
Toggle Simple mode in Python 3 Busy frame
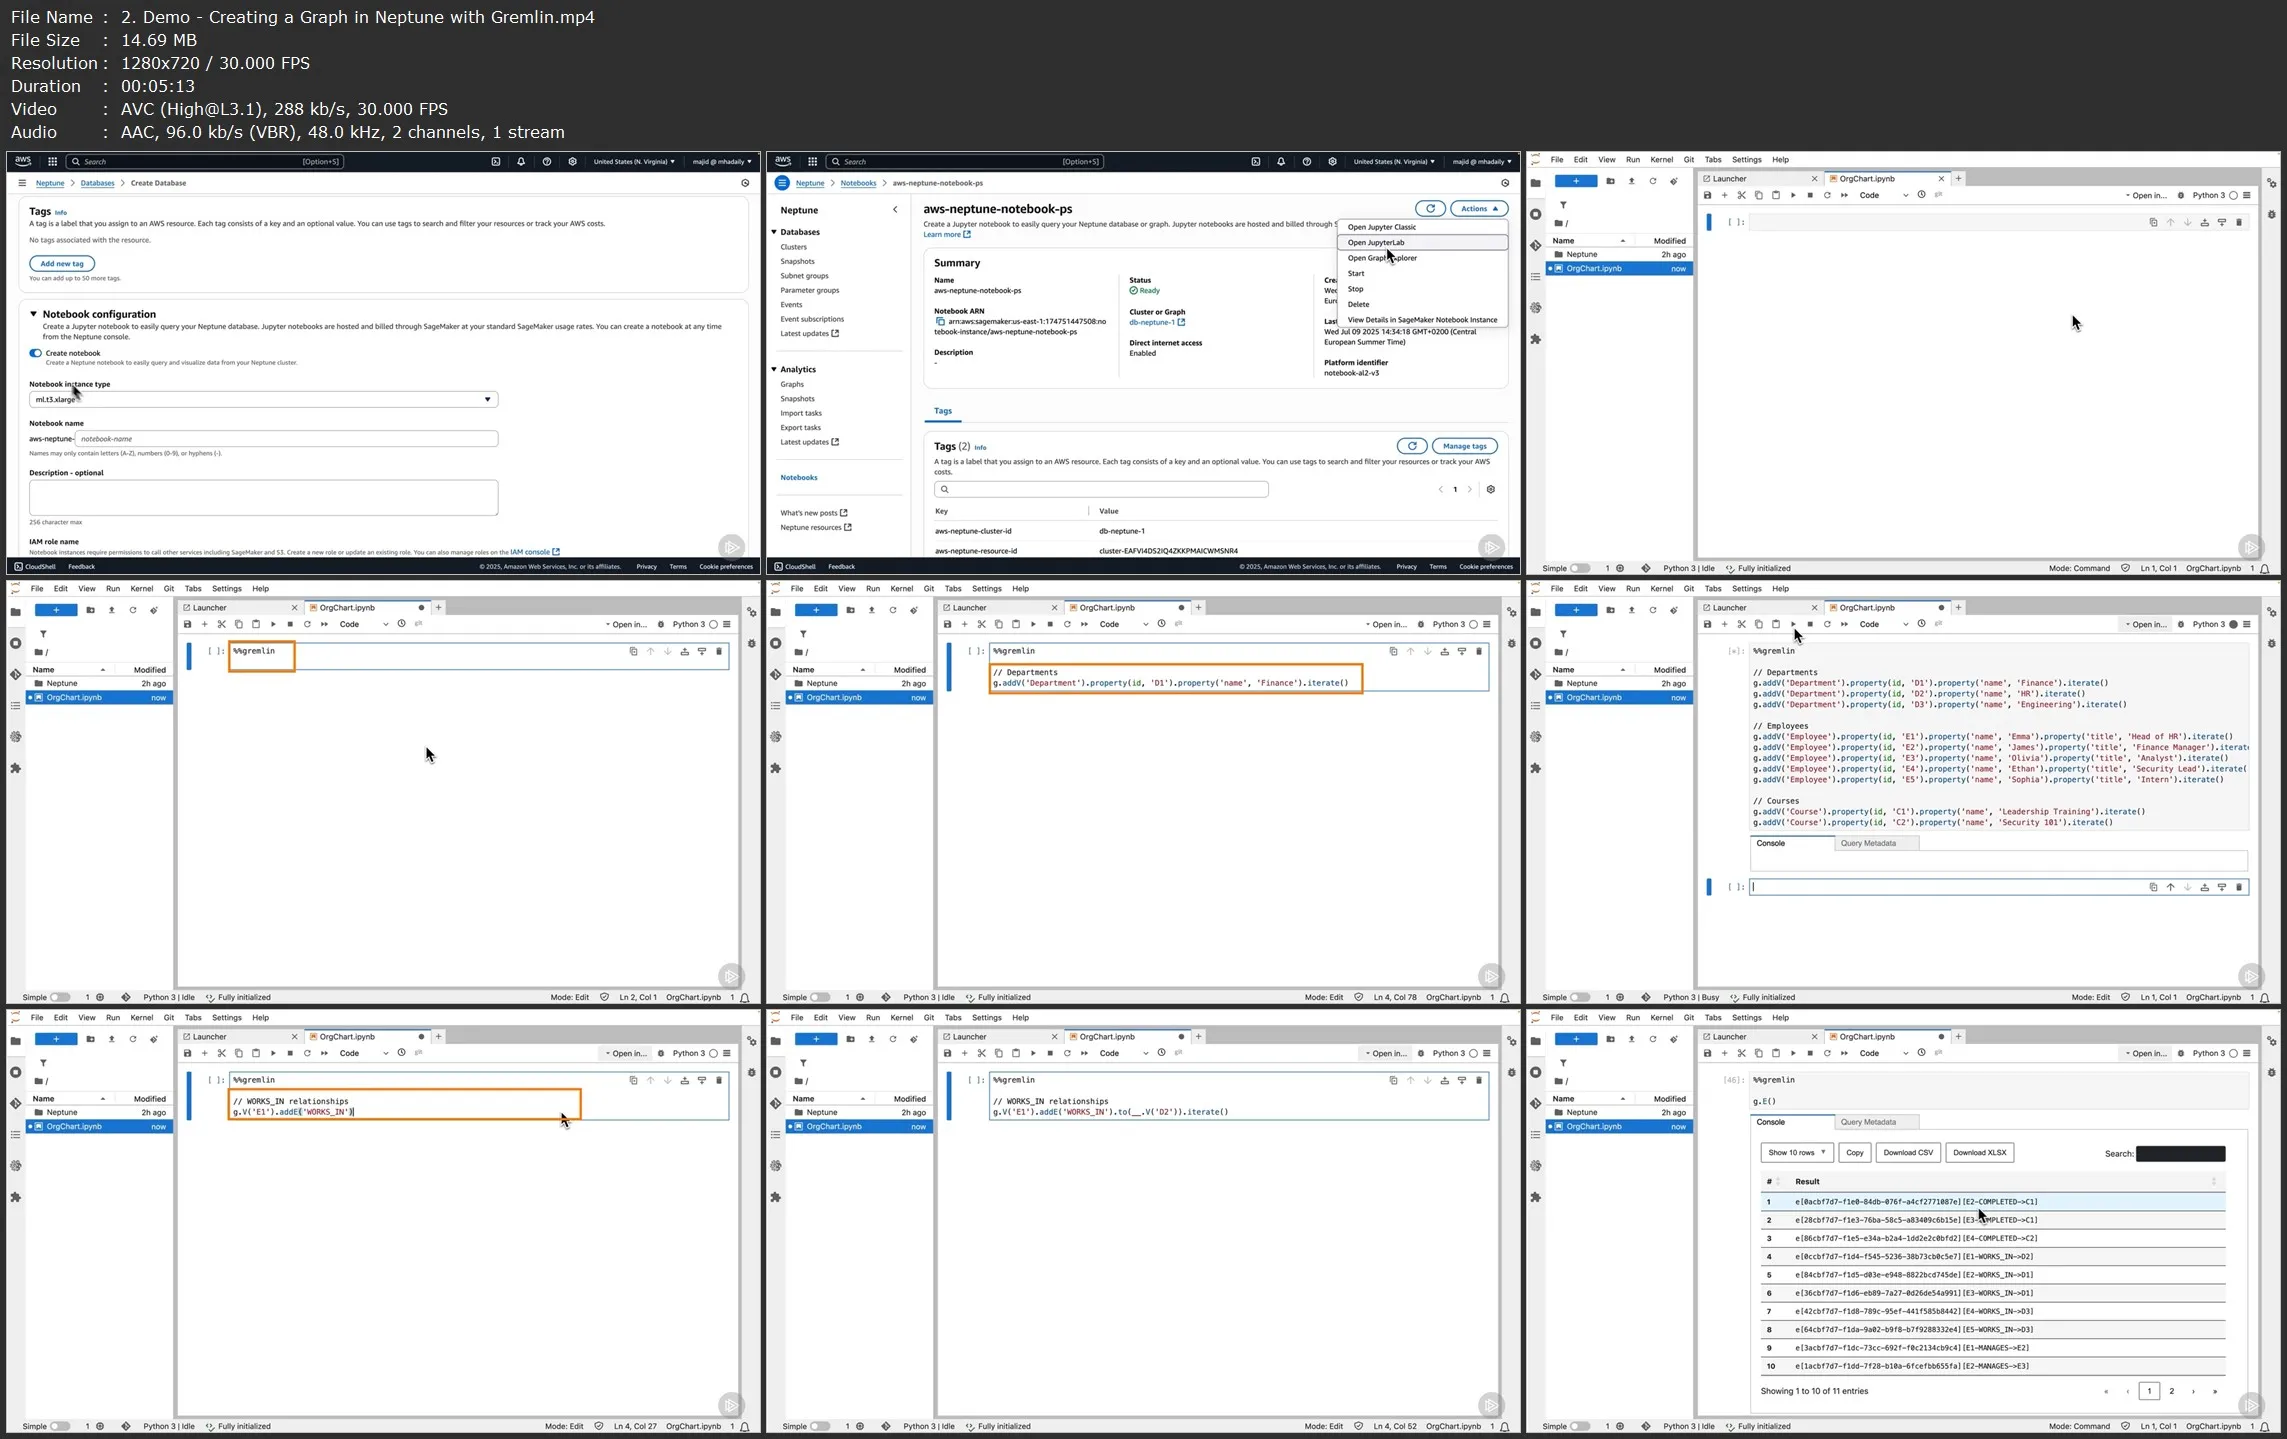(x=1580, y=997)
